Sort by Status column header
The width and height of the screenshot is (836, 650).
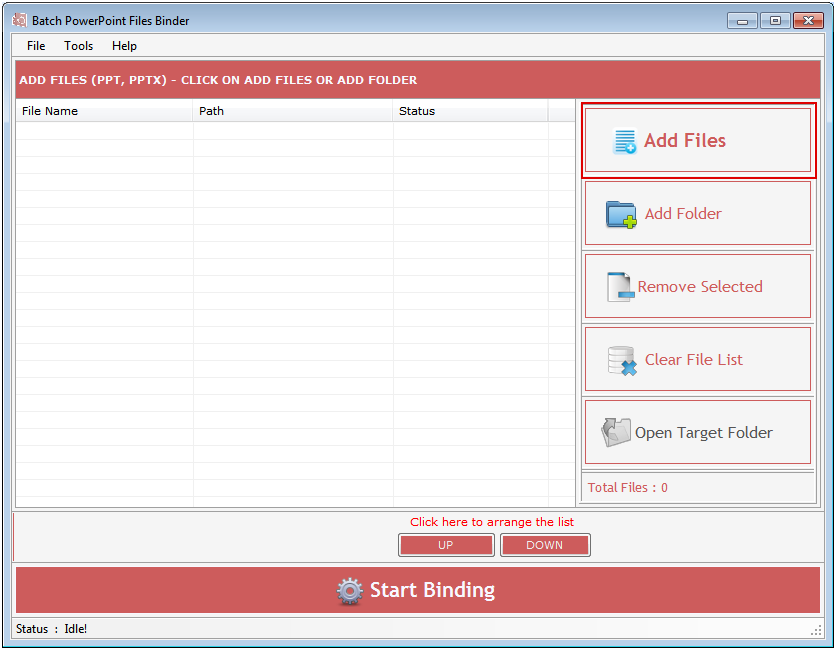470,111
